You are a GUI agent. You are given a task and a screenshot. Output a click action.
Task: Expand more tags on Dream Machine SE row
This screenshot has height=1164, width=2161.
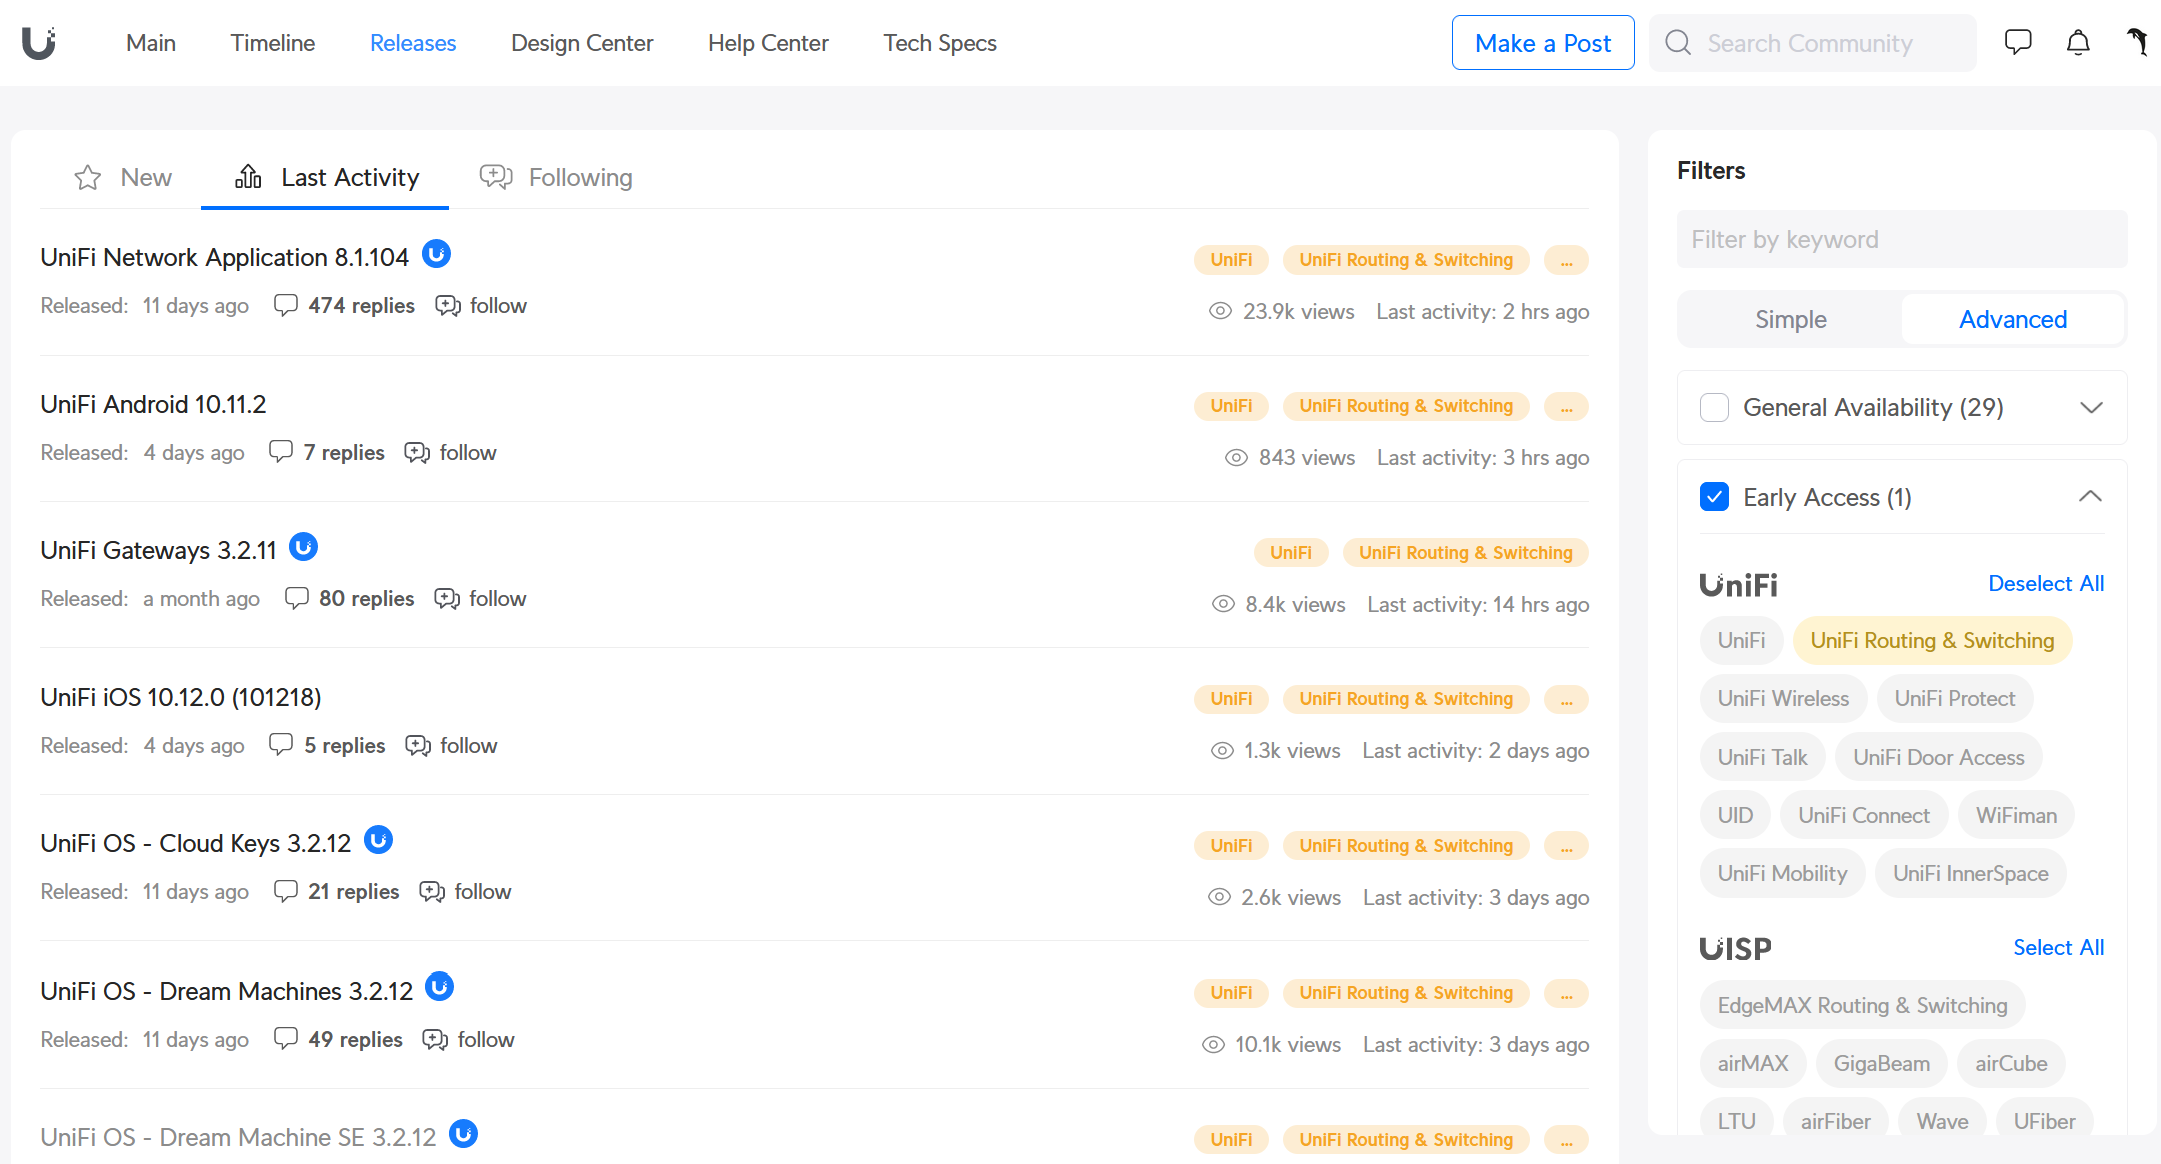(x=1566, y=1140)
